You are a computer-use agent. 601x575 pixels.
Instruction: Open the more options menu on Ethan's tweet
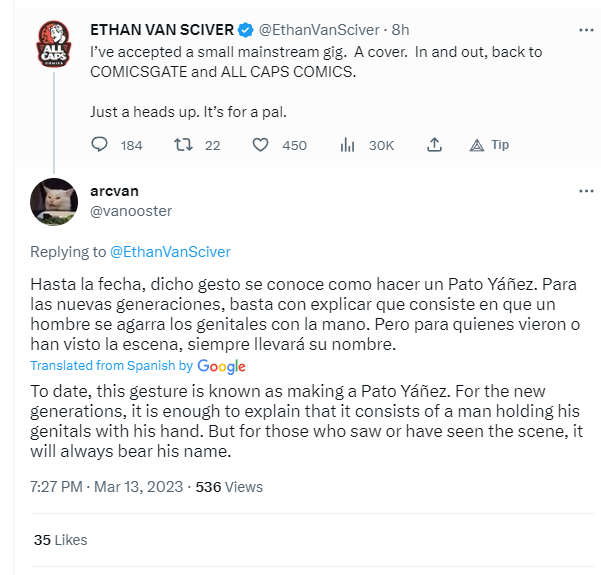click(586, 30)
